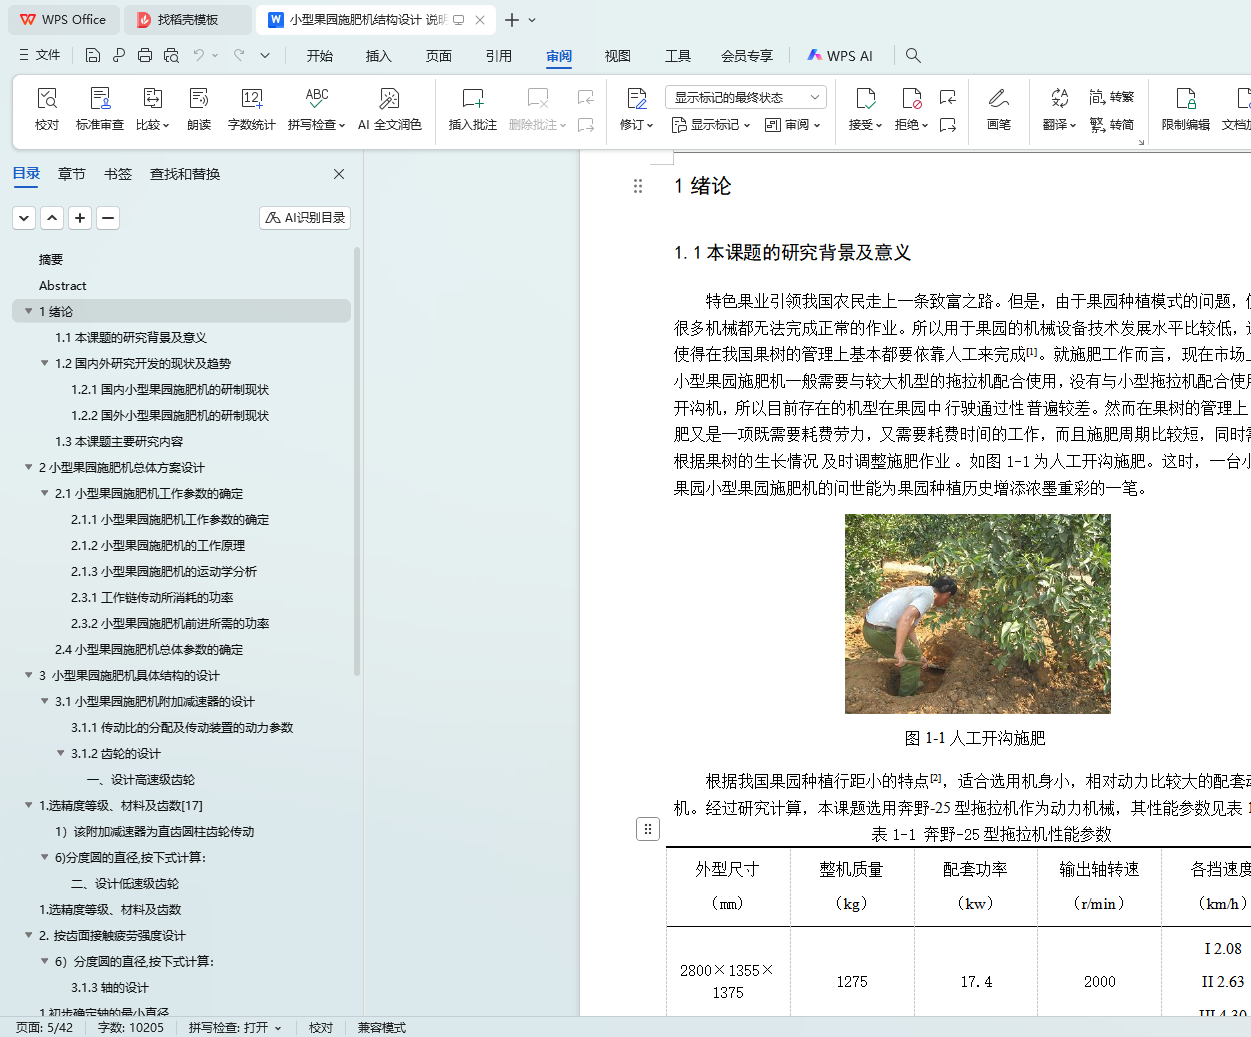Viewport: 1251px width, 1037px height.
Task: Click the paragraph drag handle beside 1 绪论
Action: tap(638, 186)
